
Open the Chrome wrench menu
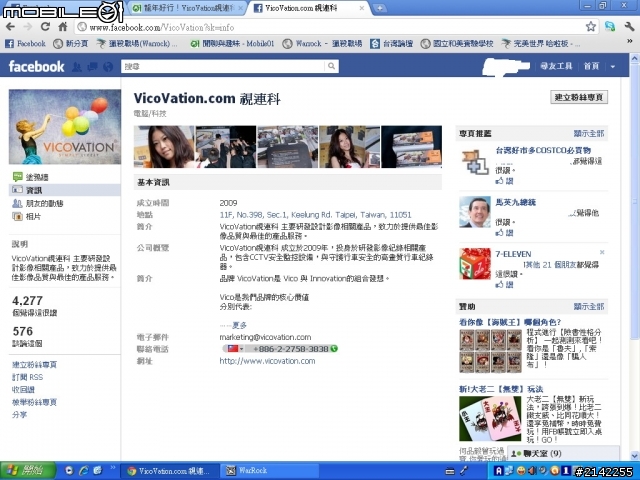[x=629, y=27]
